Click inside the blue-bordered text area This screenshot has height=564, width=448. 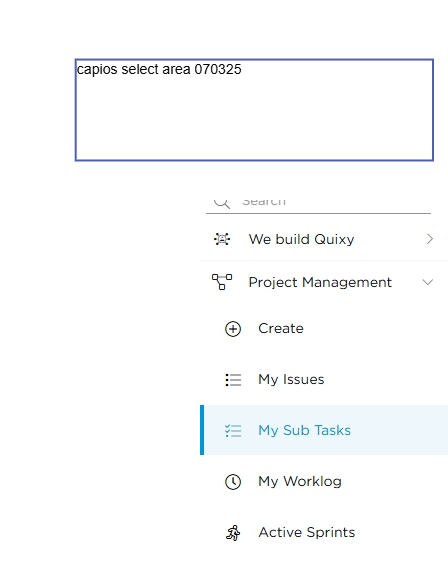(x=254, y=110)
